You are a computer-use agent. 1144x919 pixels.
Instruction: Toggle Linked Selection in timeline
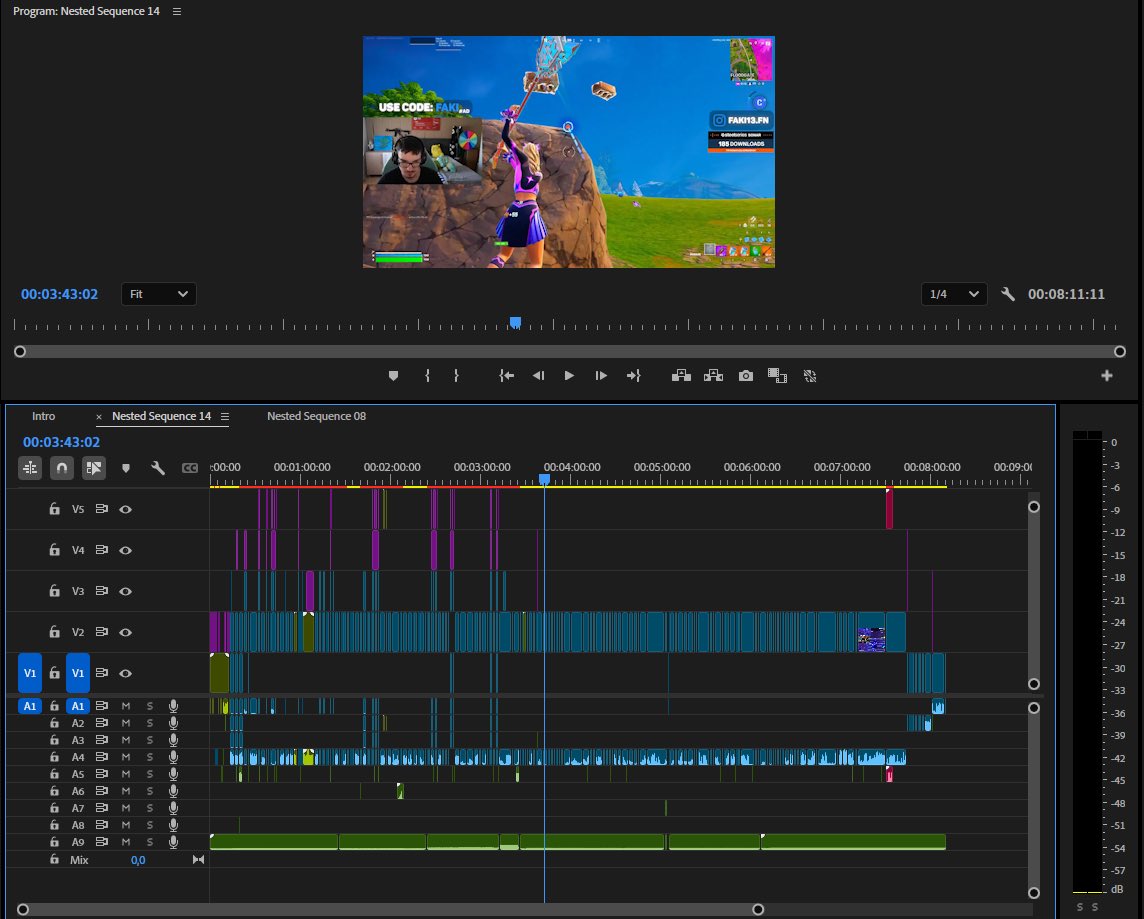(x=94, y=468)
